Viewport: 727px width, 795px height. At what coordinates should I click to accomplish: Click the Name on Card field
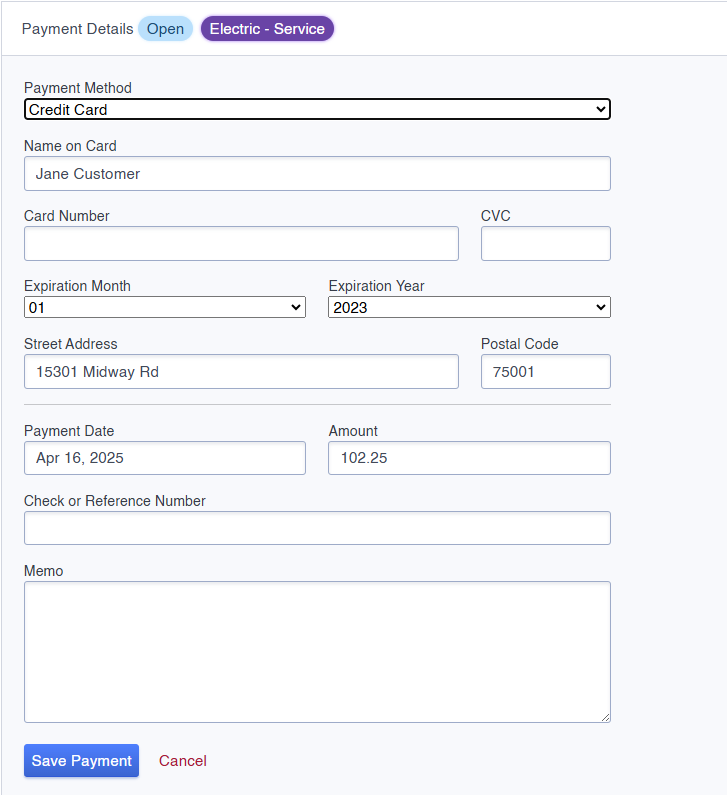[x=317, y=174]
